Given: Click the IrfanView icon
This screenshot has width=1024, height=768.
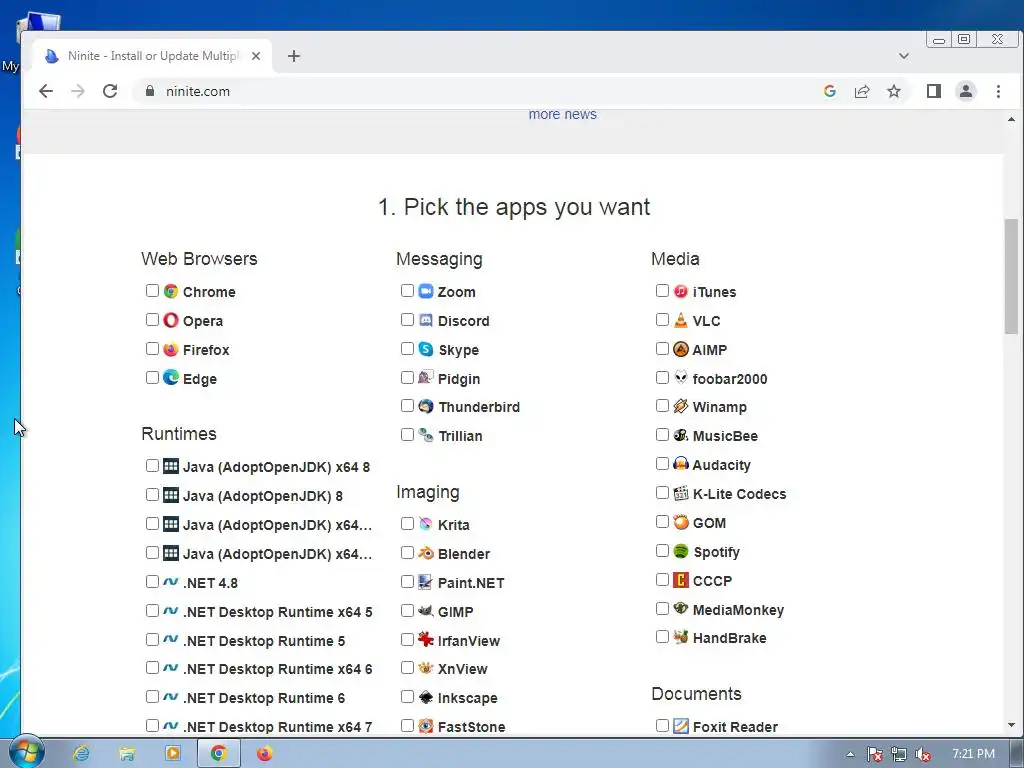Looking at the screenshot, I should click(x=426, y=639).
